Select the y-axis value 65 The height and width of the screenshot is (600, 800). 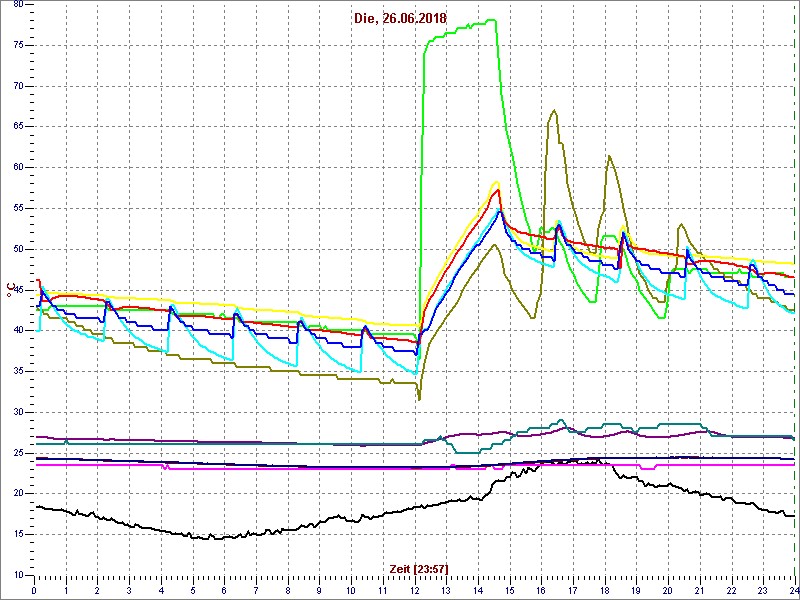[17, 127]
